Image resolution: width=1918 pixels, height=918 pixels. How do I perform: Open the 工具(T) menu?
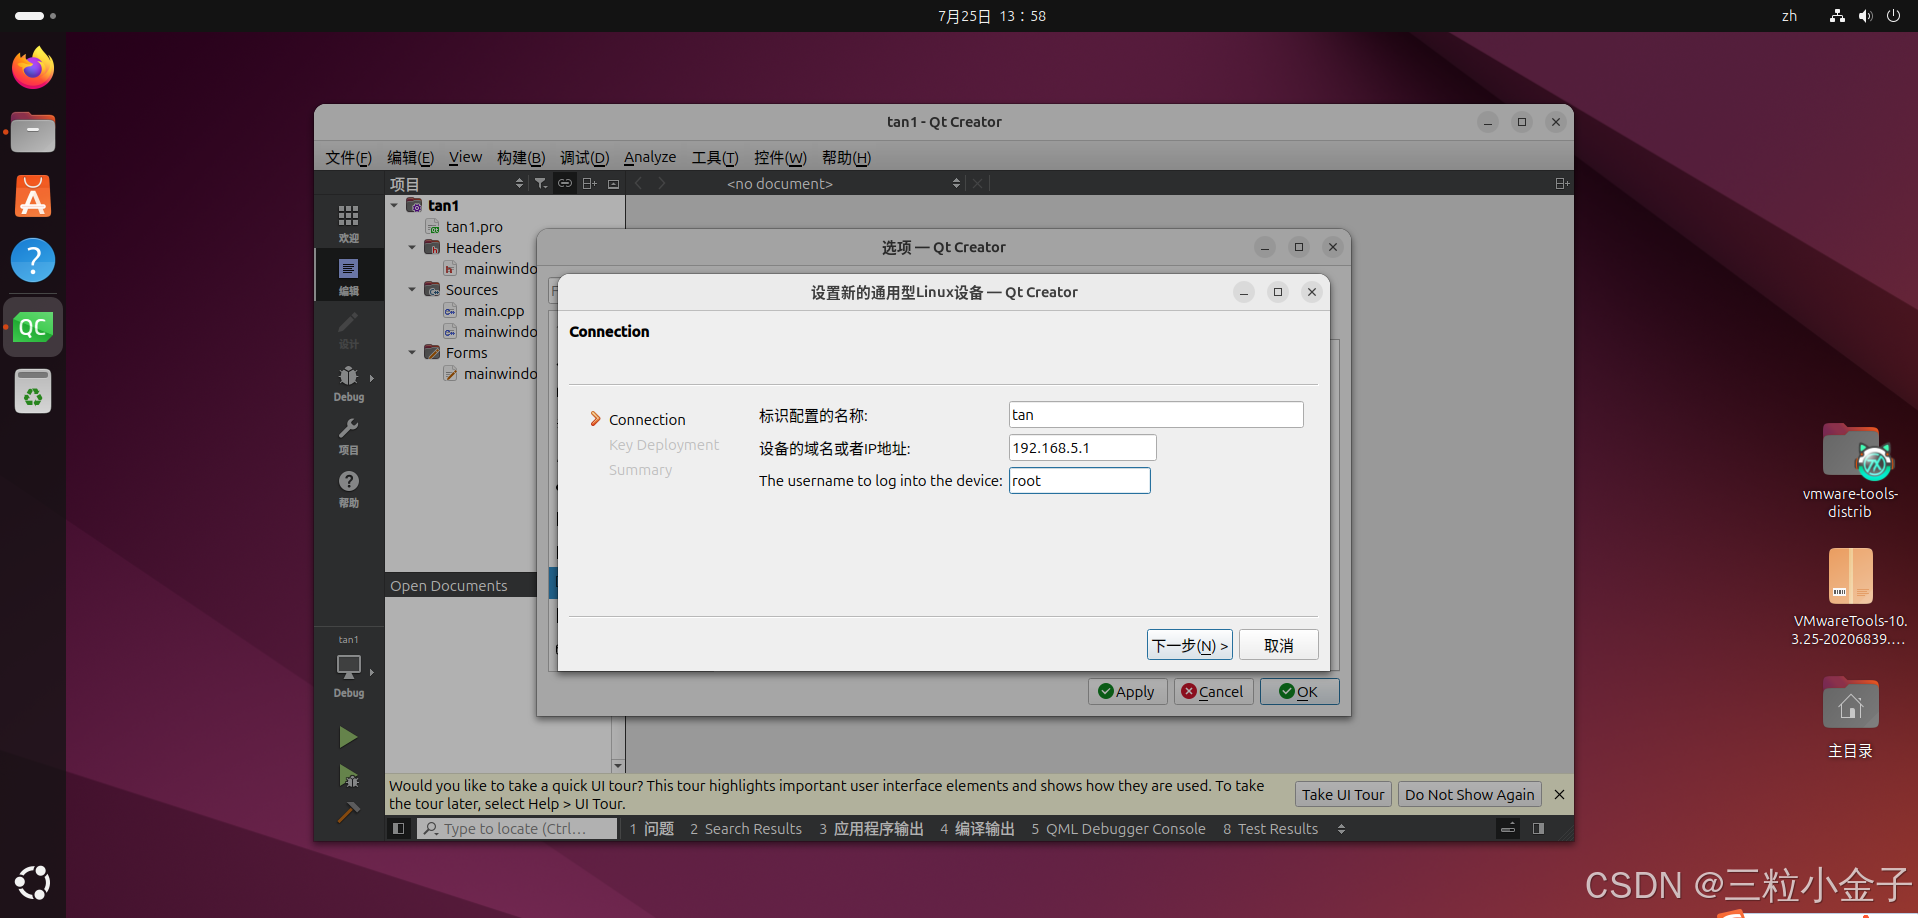pyautogui.click(x=715, y=157)
